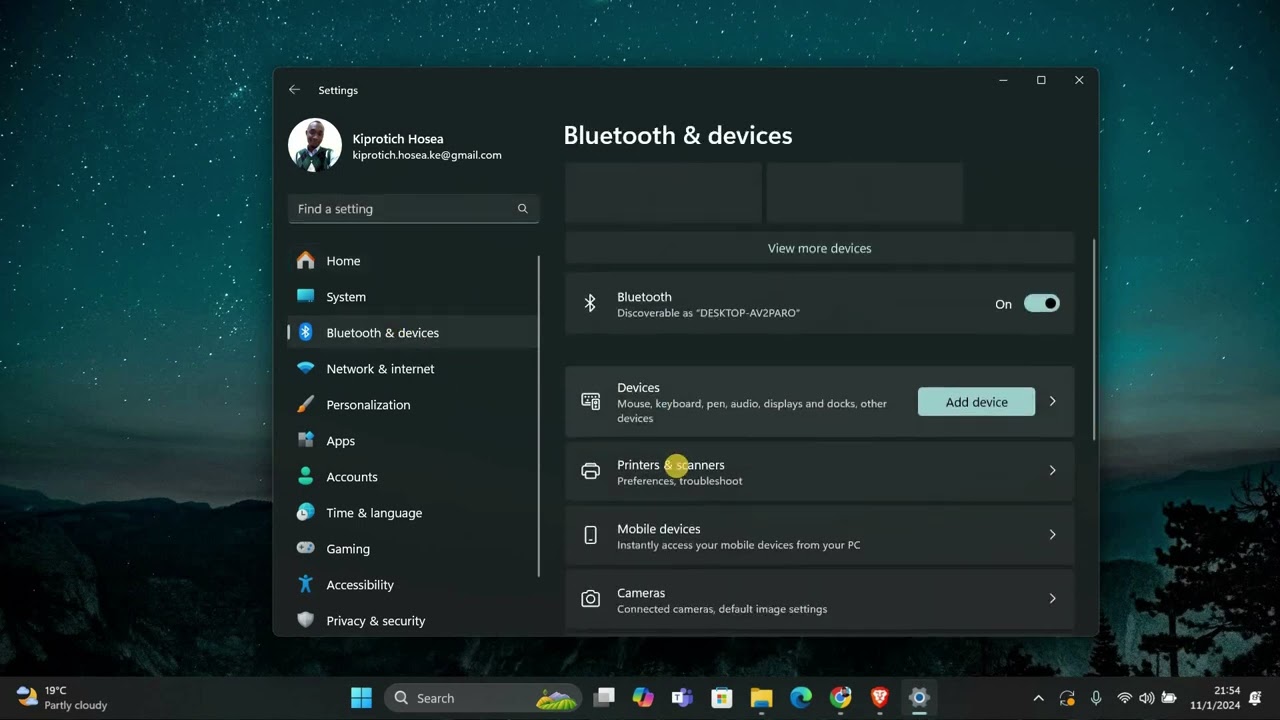Open Time & language settings

(x=413, y=513)
